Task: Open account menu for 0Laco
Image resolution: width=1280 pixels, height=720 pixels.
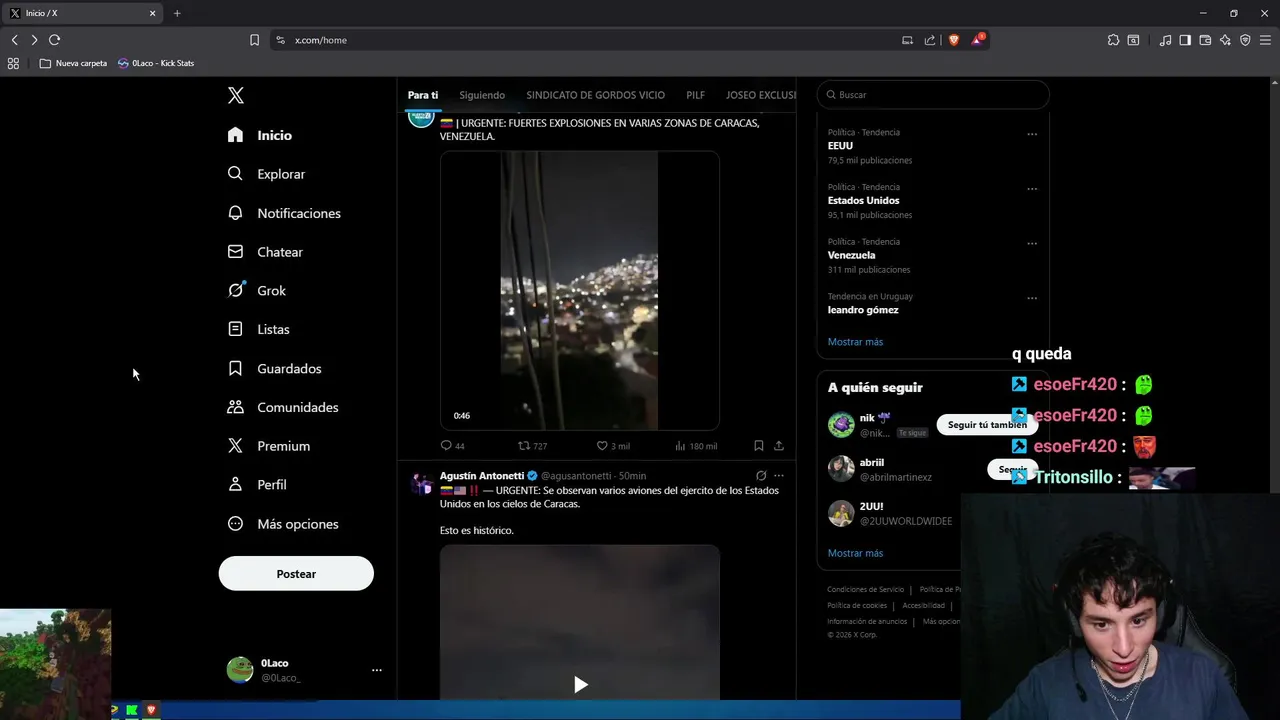Action: point(305,670)
